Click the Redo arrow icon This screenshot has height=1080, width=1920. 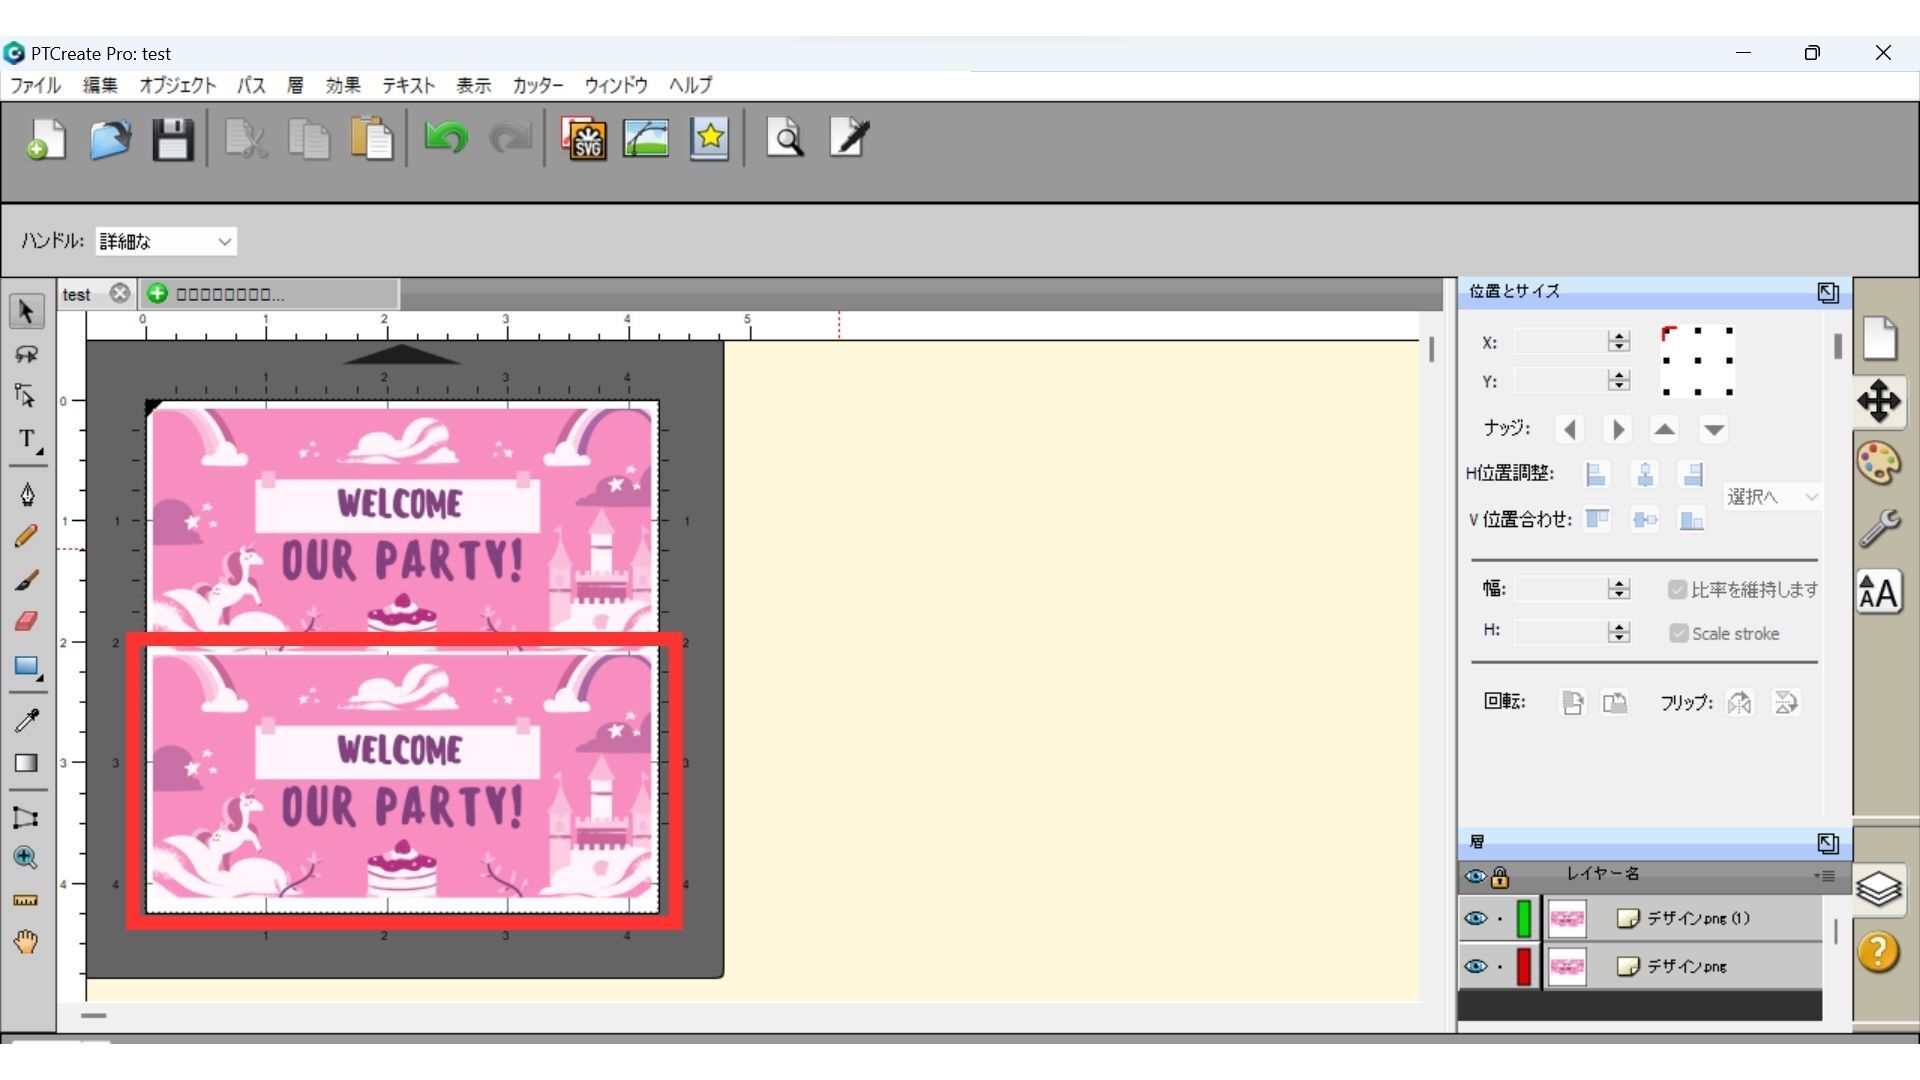[x=510, y=137]
